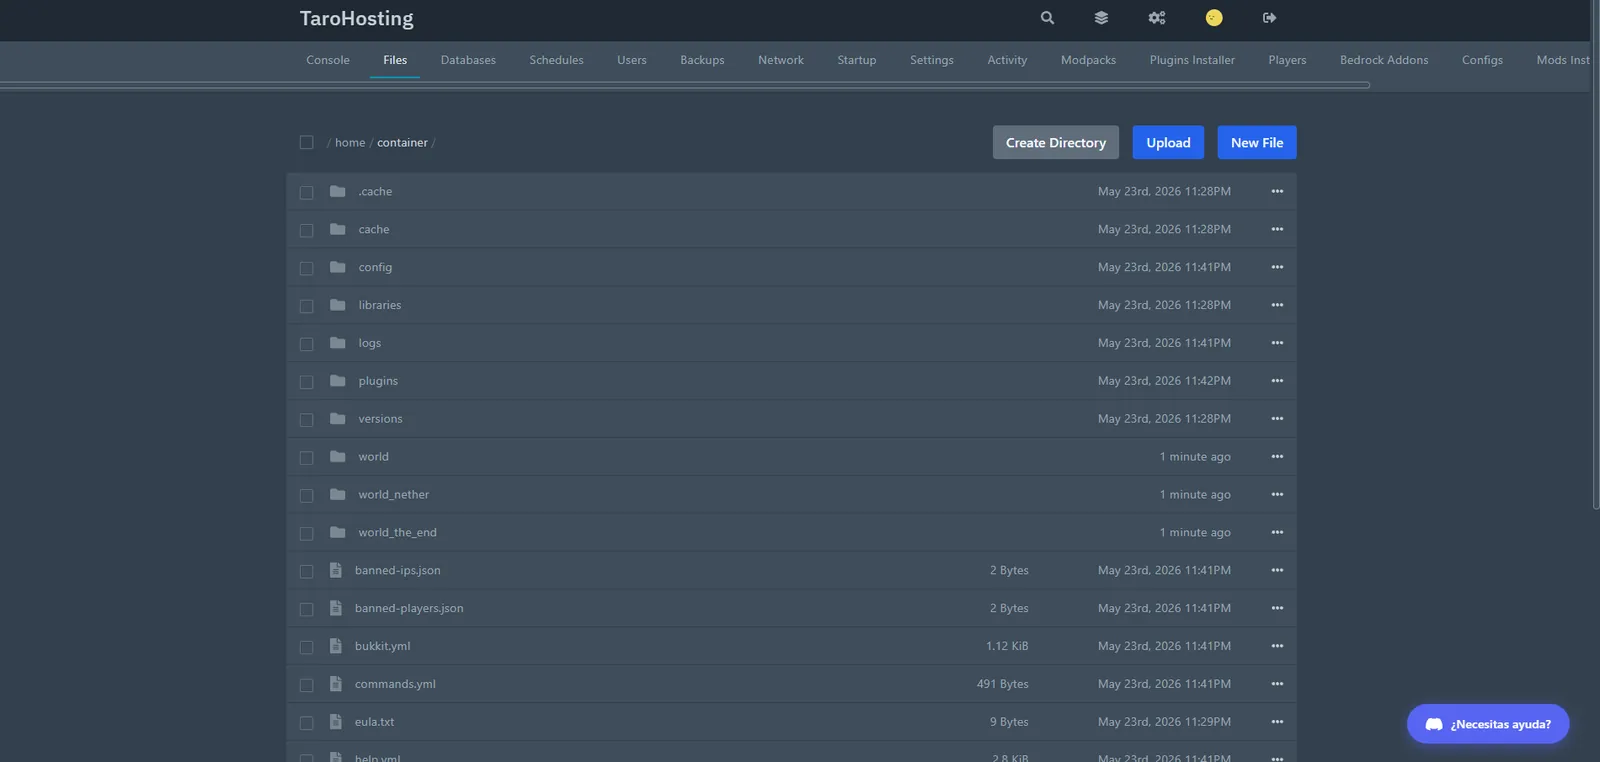1600x762 pixels.
Task: Open the yellow account avatar
Action: coord(1214,18)
